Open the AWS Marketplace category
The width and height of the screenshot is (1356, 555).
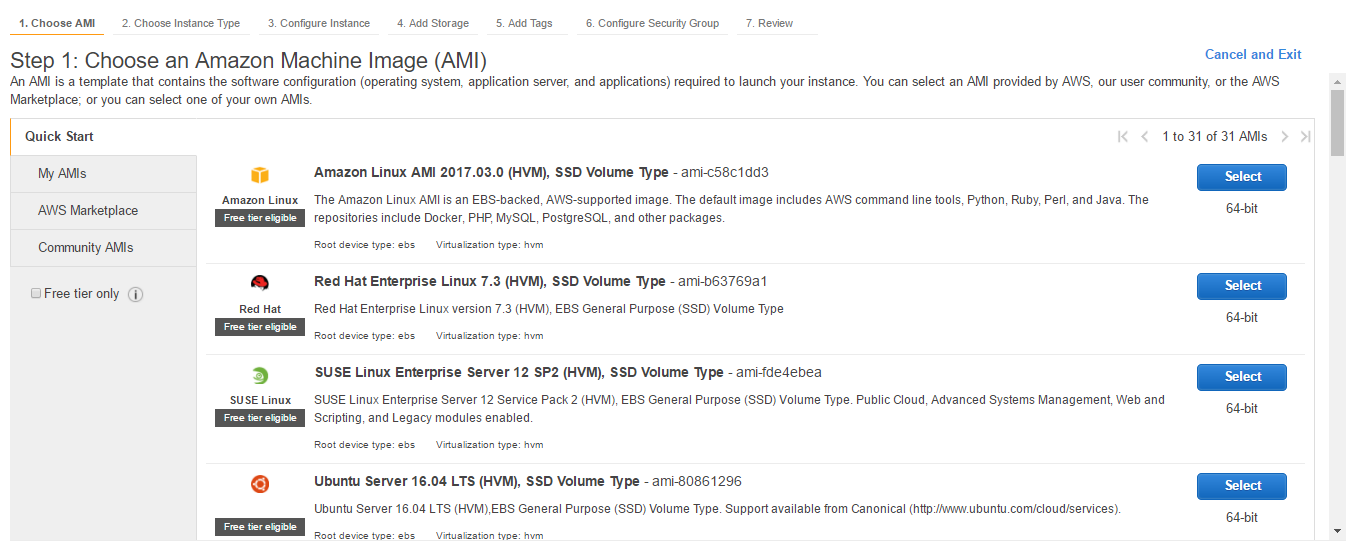88,211
